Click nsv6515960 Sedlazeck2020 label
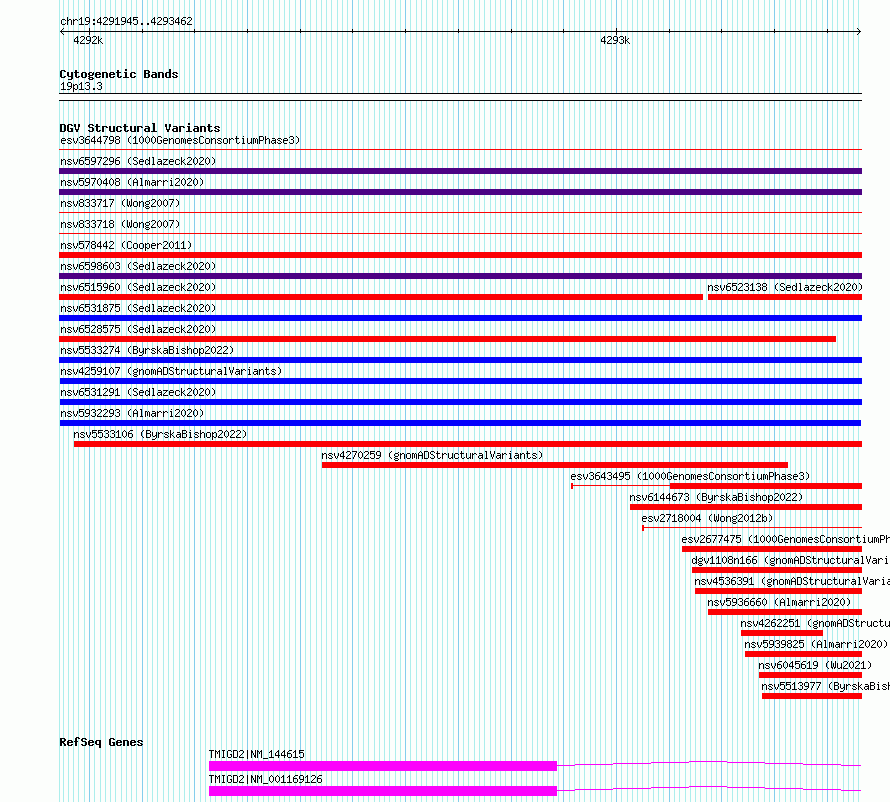Viewport: 890px width, 802px height. pos(138,287)
